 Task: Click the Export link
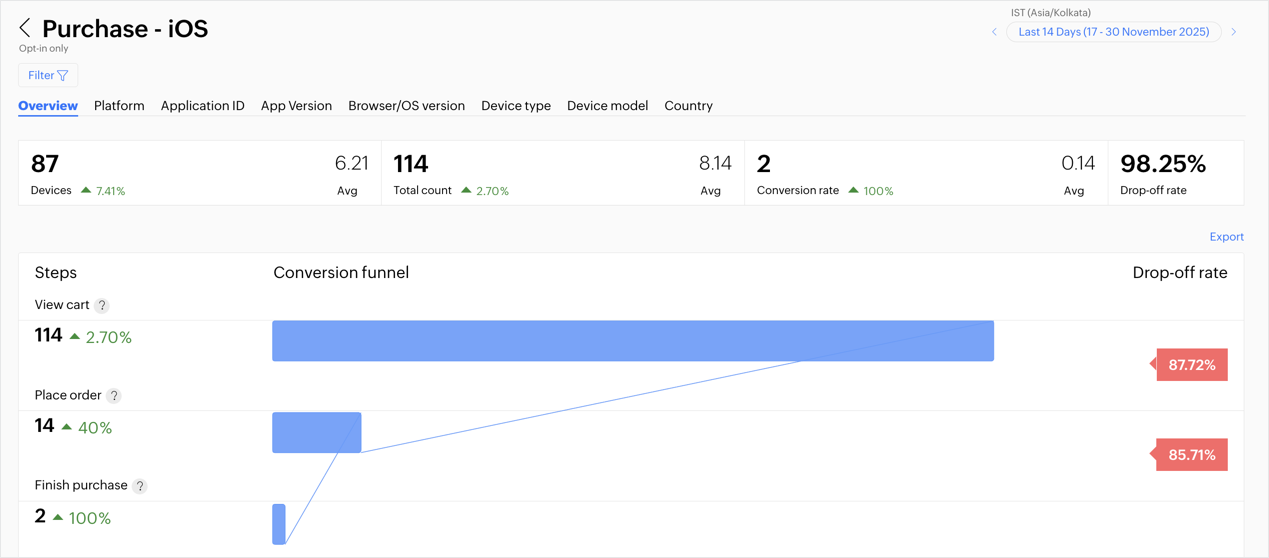point(1226,237)
